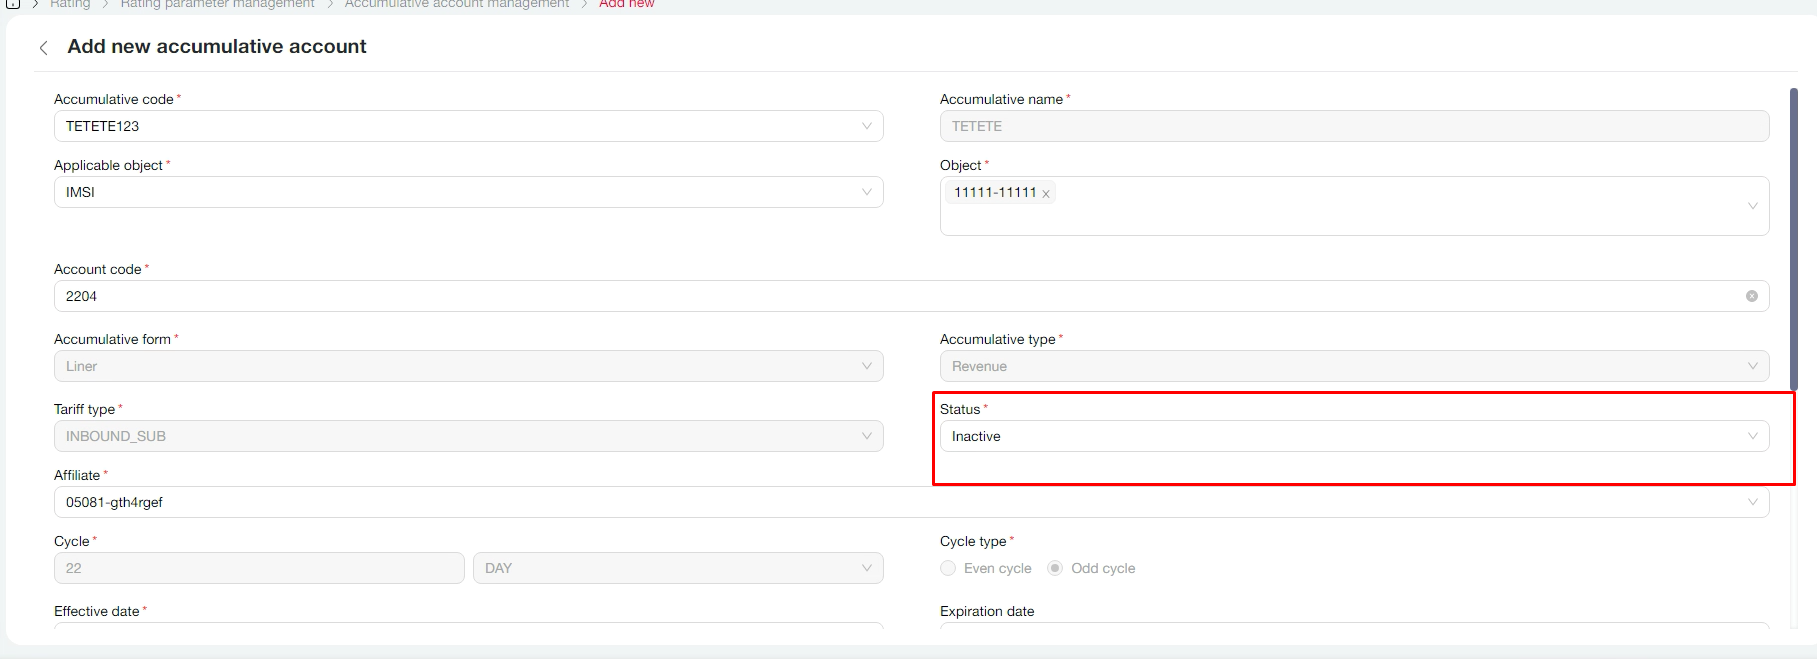The image size is (1817, 661).
Task: Open the Object multi-select dropdown arrow
Action: (x=1752, y=206)
